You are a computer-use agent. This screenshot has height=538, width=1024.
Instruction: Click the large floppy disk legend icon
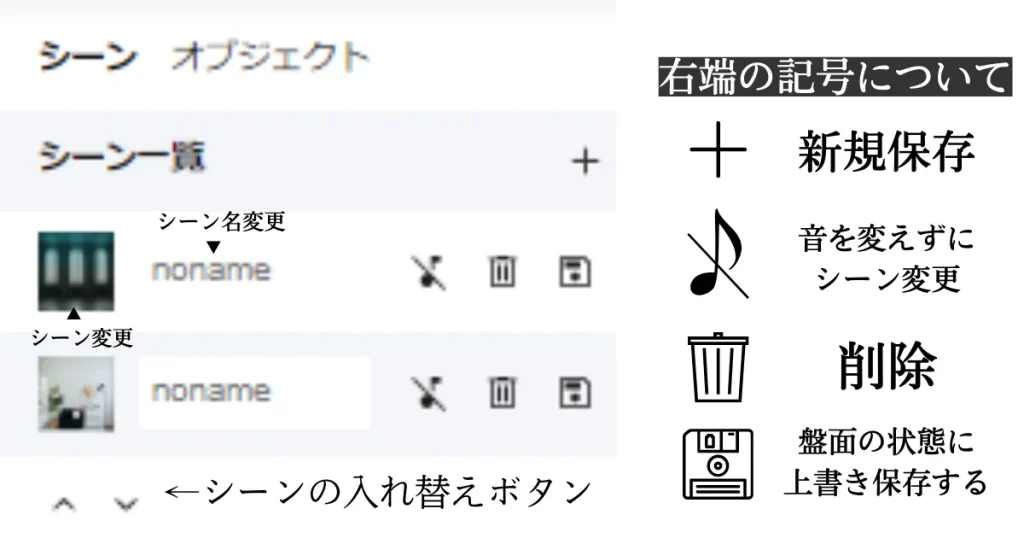pos(718,464)
